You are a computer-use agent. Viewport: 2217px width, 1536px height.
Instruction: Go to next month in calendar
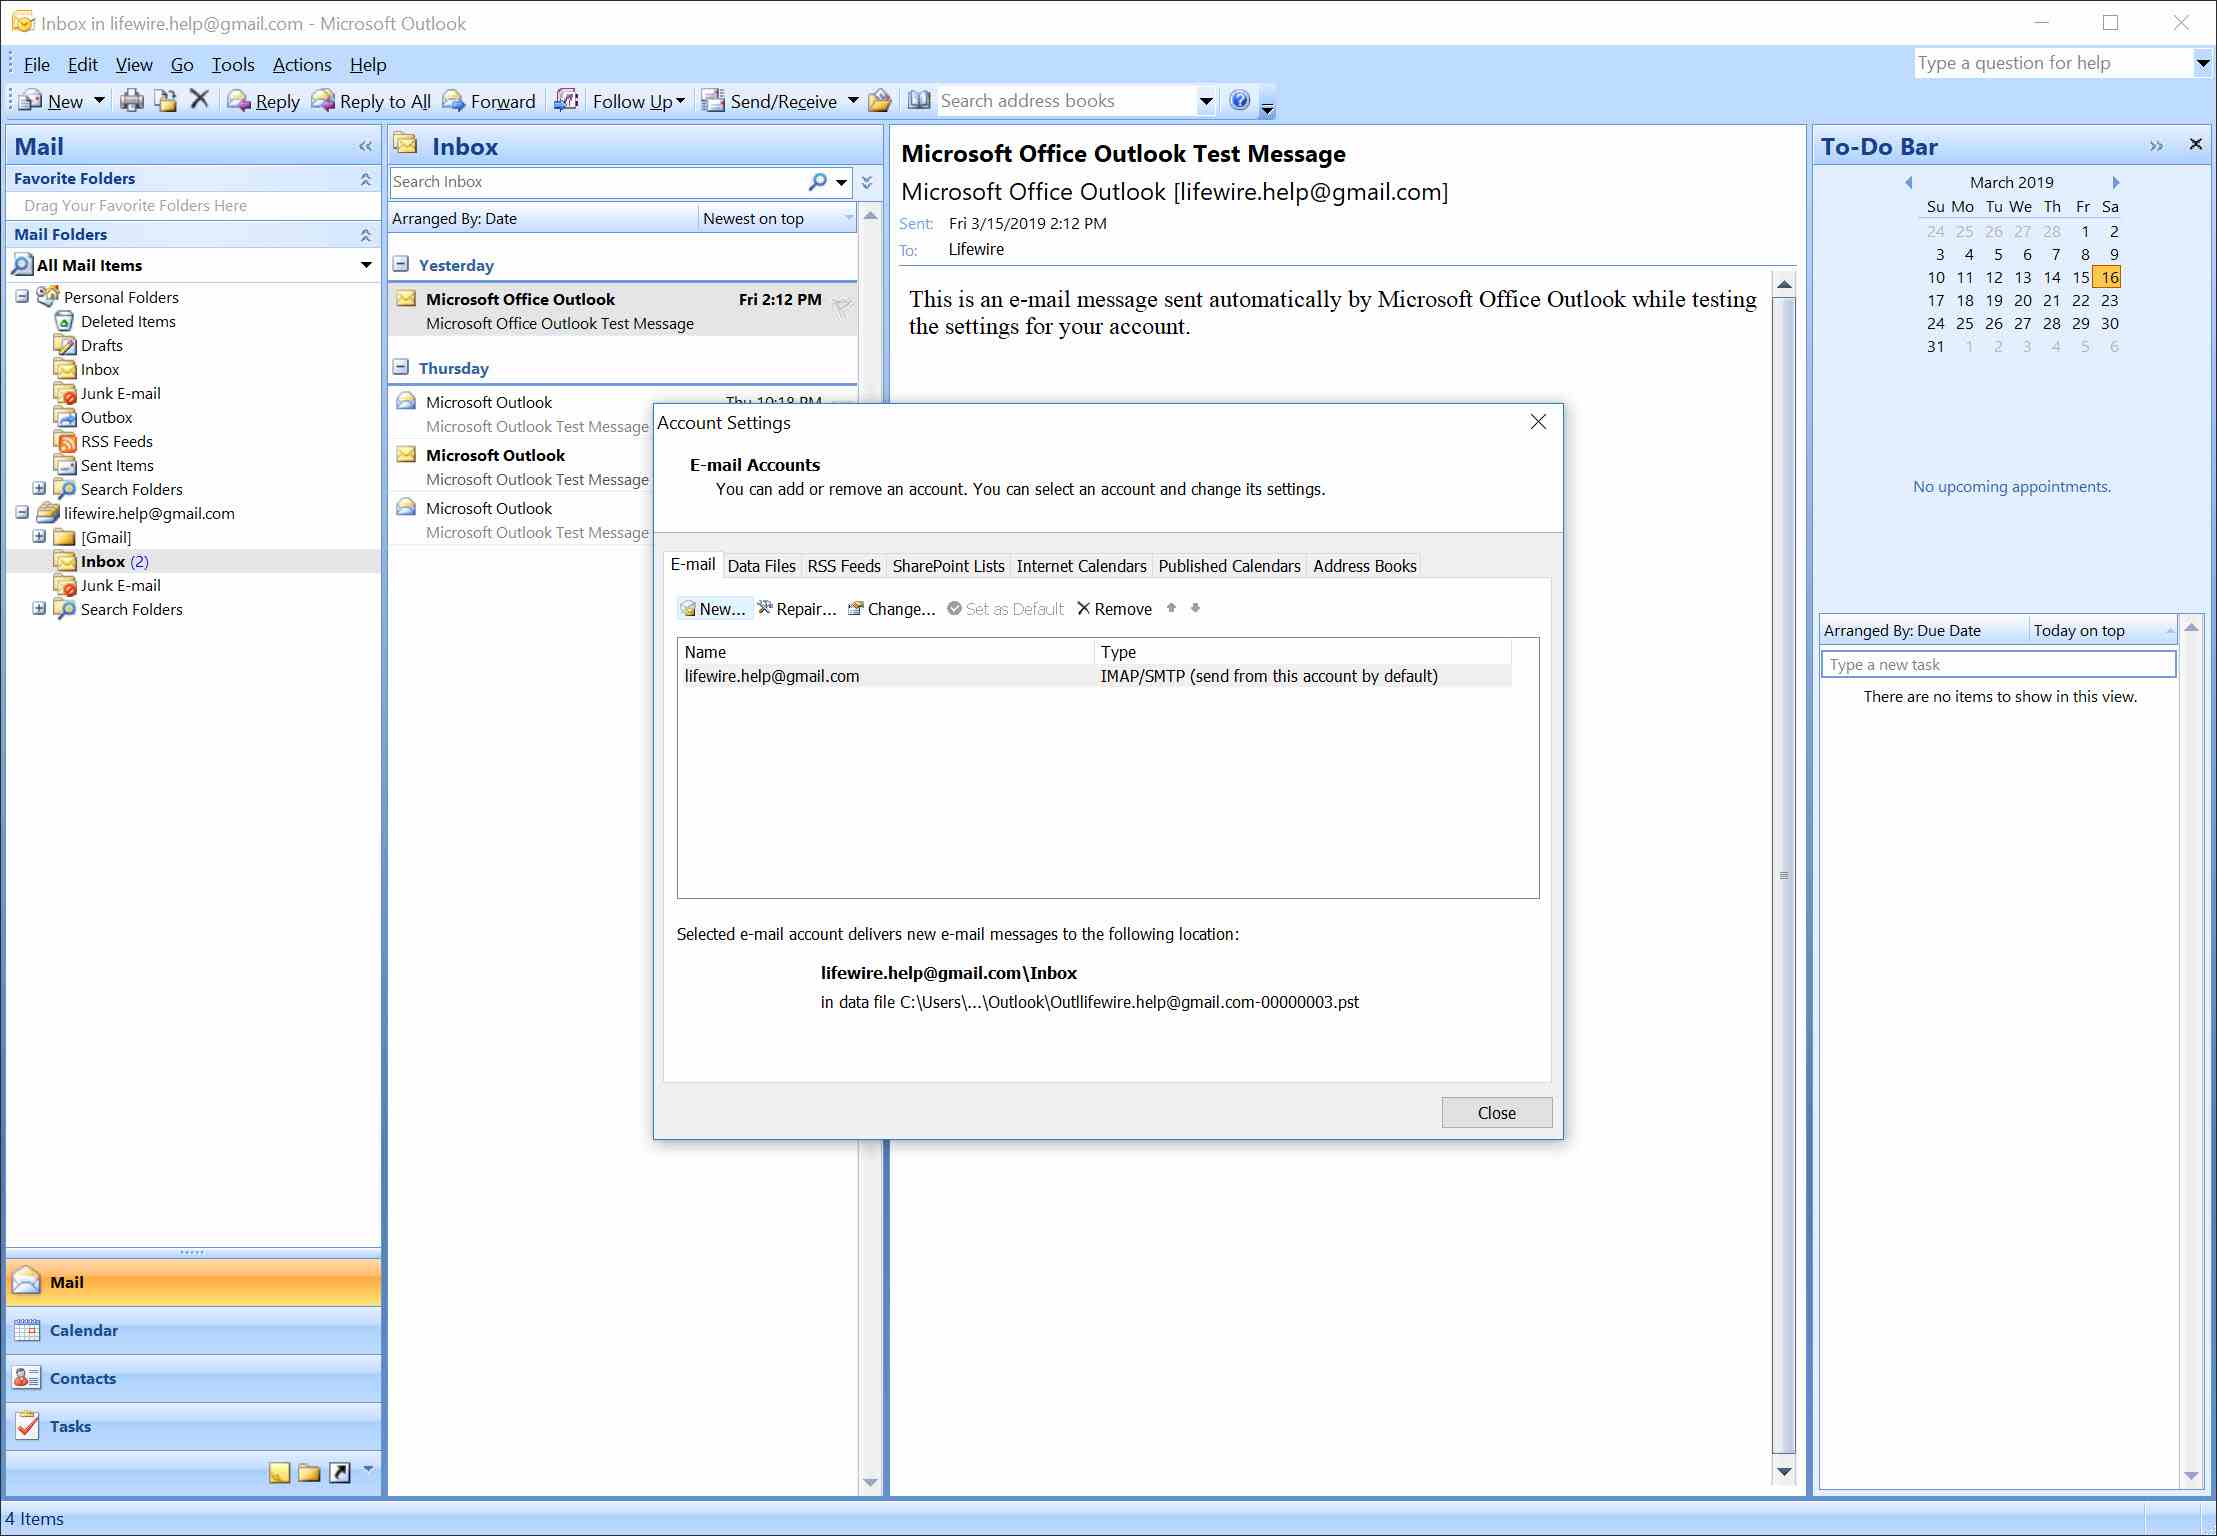click(x=2115, y=182)
